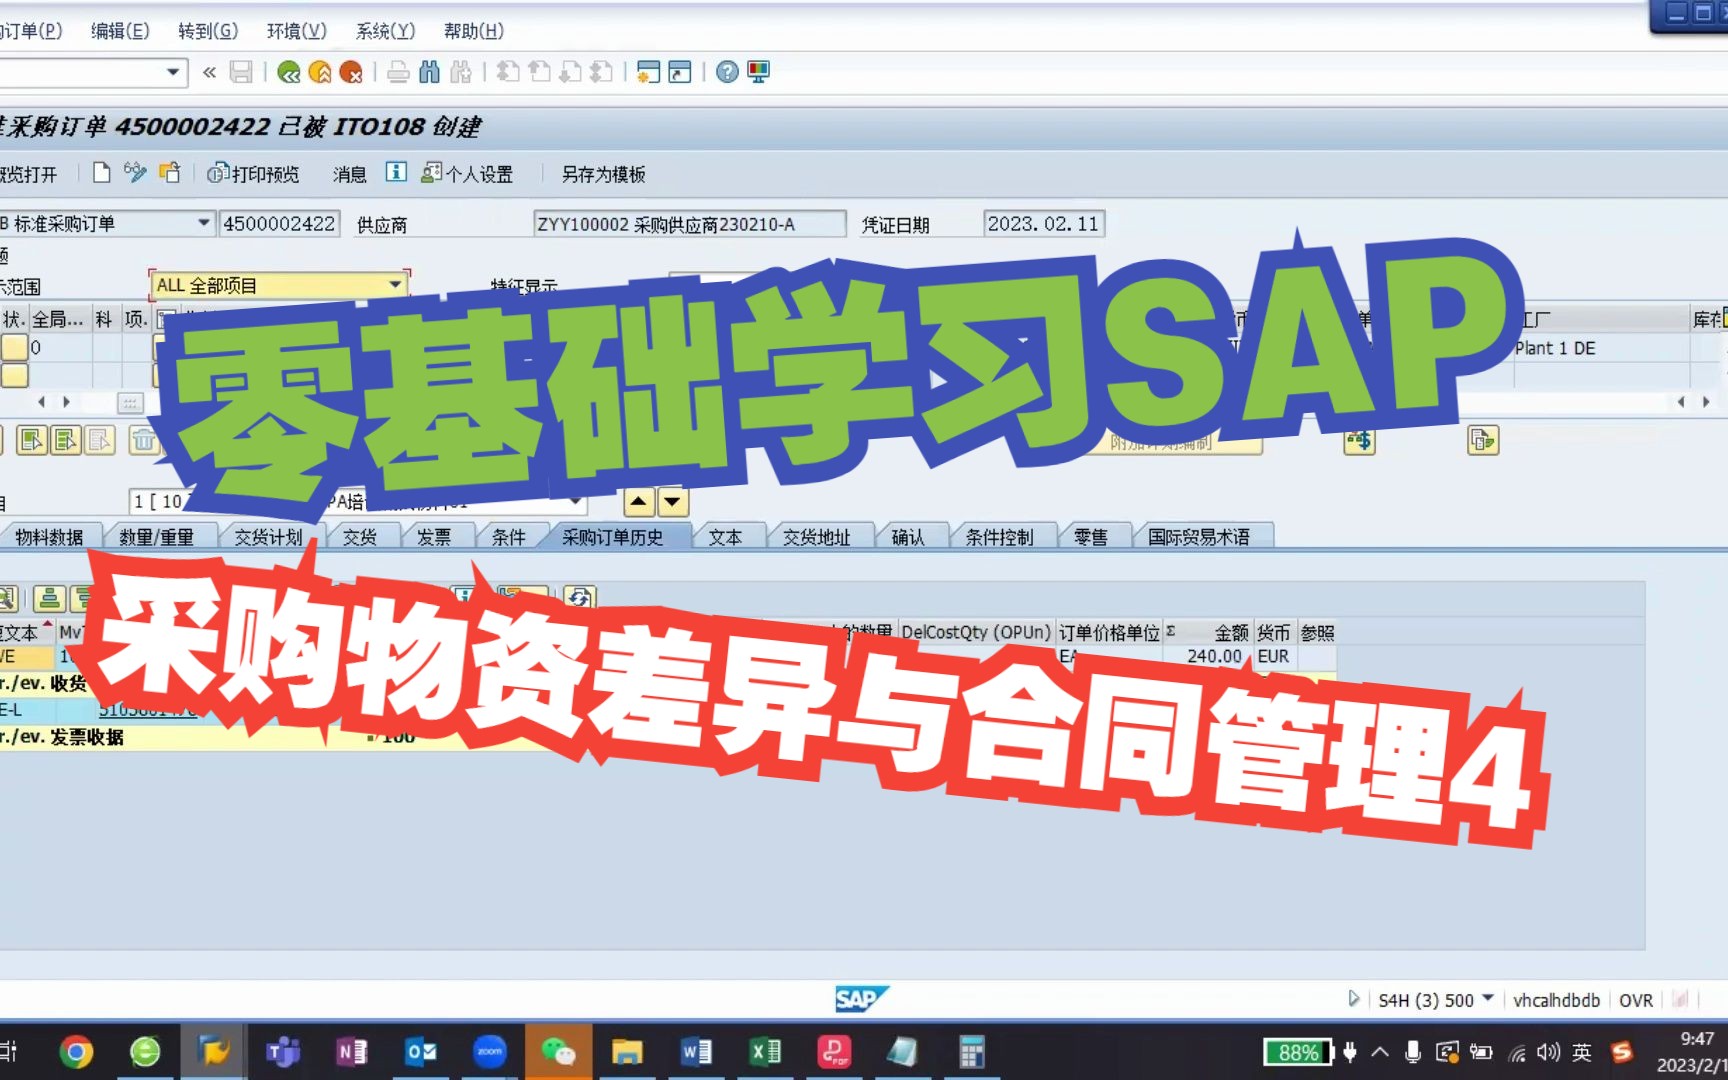Viewport: 1728px width, 1080px height.
Task: Open Excel from the Windows taskbar
Action: tap(765, 1051)
